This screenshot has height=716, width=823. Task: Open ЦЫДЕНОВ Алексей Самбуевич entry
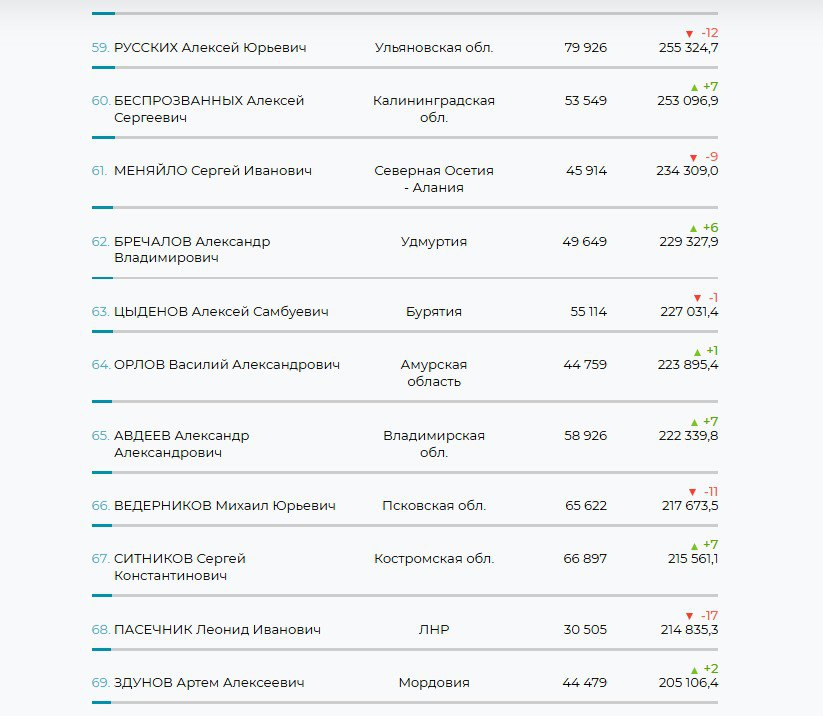pyautogui.click(x=221, y=312)
